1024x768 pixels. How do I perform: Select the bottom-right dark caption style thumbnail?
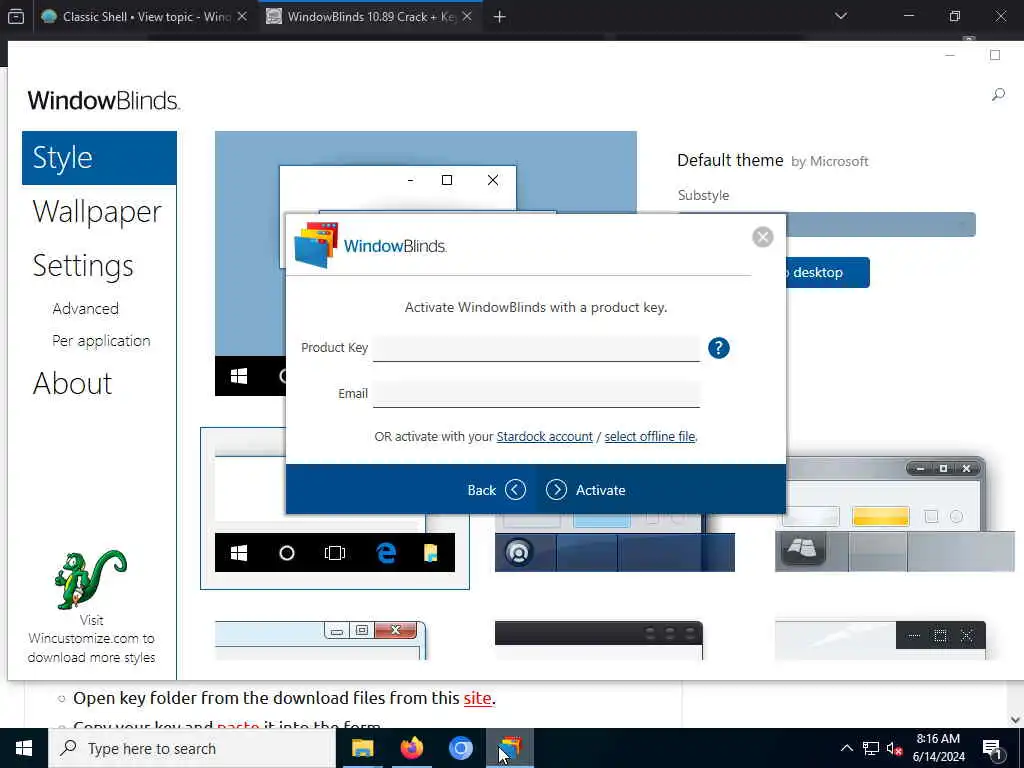[880, 641]
